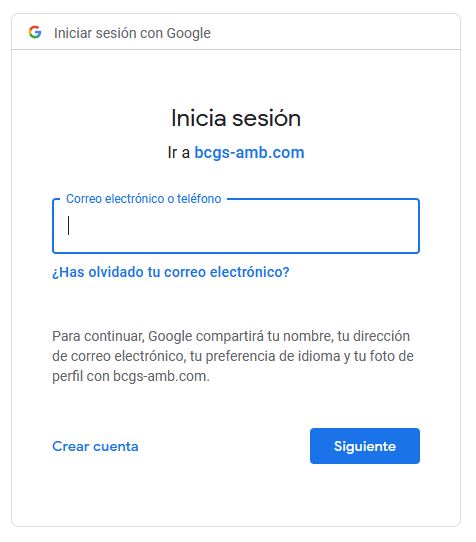476x542 pixels.
Task: Click the 'Ir a' text before the domain
Action: (179, 152)
